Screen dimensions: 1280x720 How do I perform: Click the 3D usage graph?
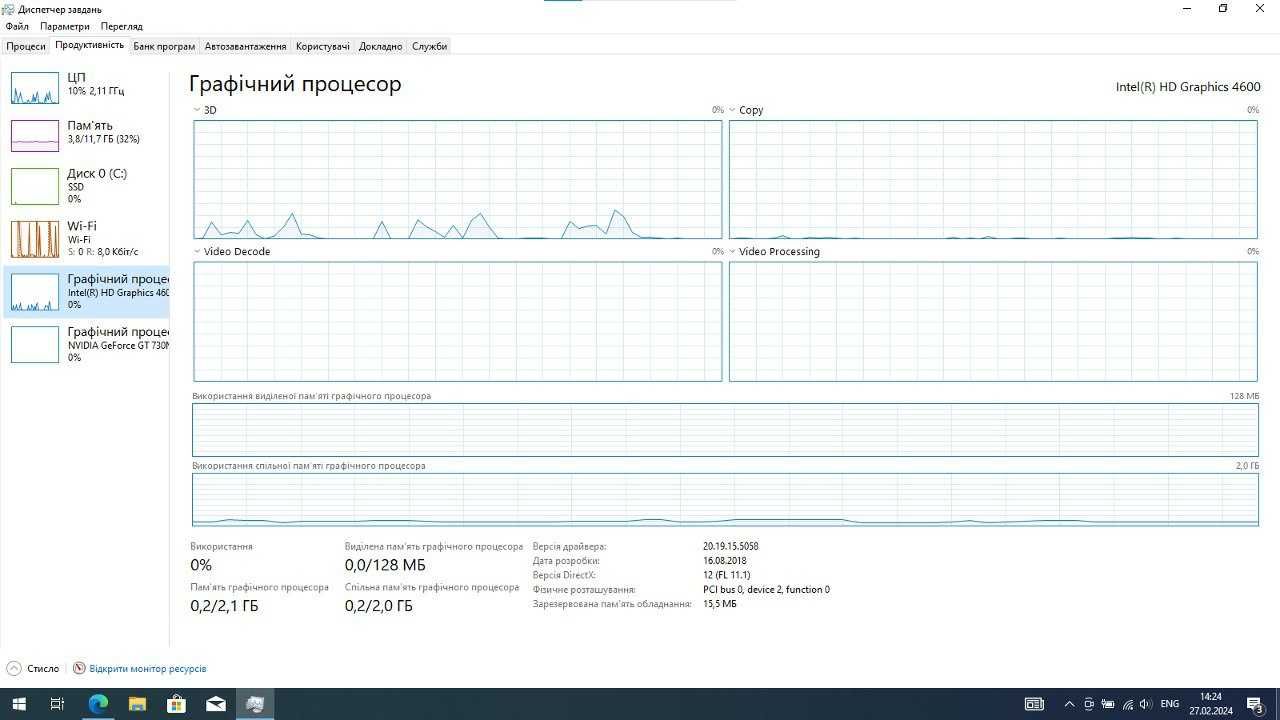click(458, 179)
